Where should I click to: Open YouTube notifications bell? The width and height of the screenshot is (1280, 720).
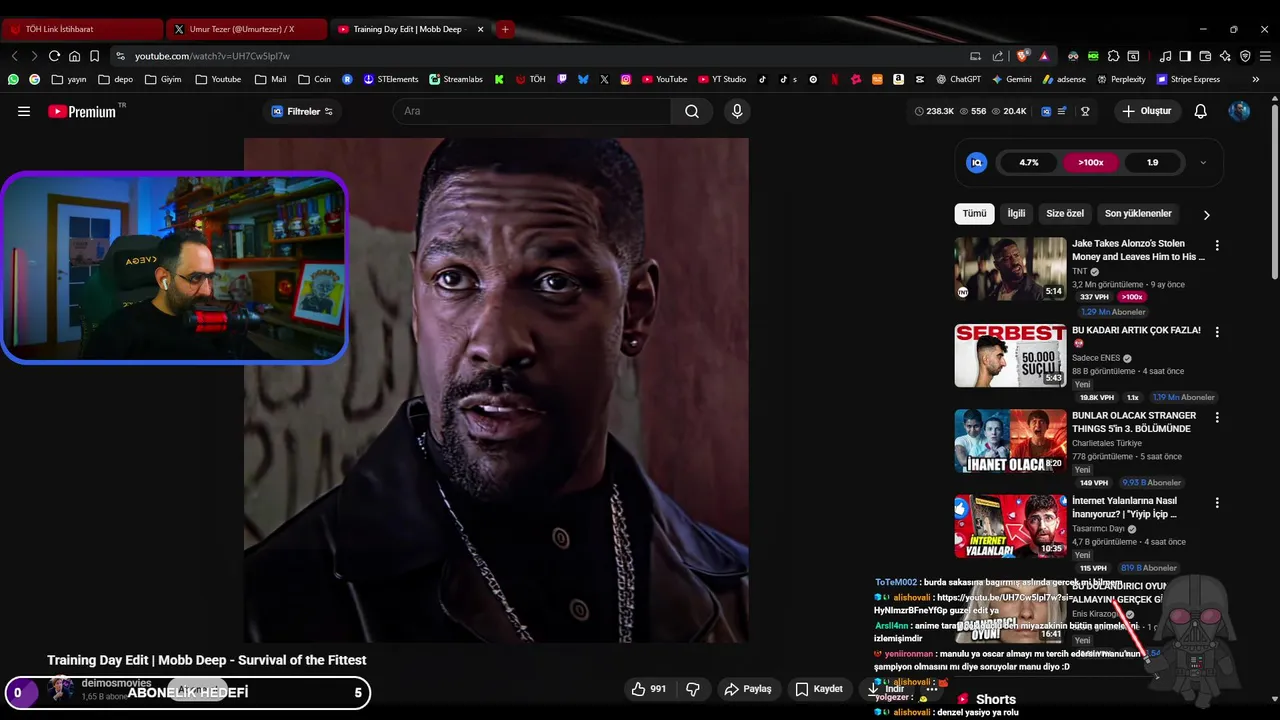(x=1200, y=111)
